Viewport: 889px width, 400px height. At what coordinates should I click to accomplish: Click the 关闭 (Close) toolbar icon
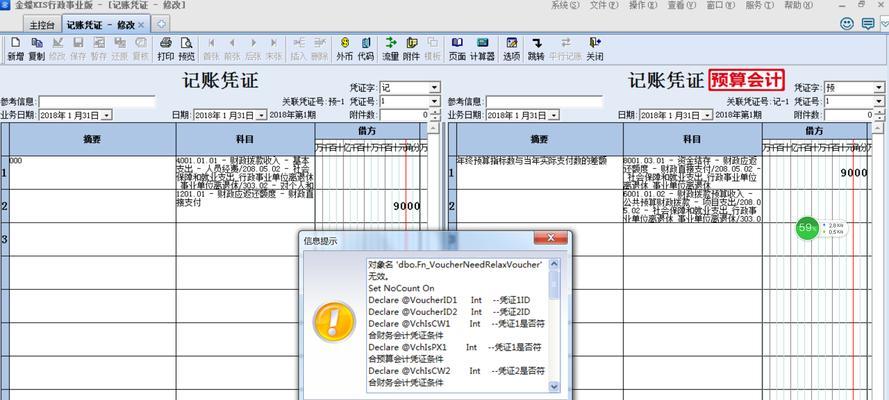point(594,49)
